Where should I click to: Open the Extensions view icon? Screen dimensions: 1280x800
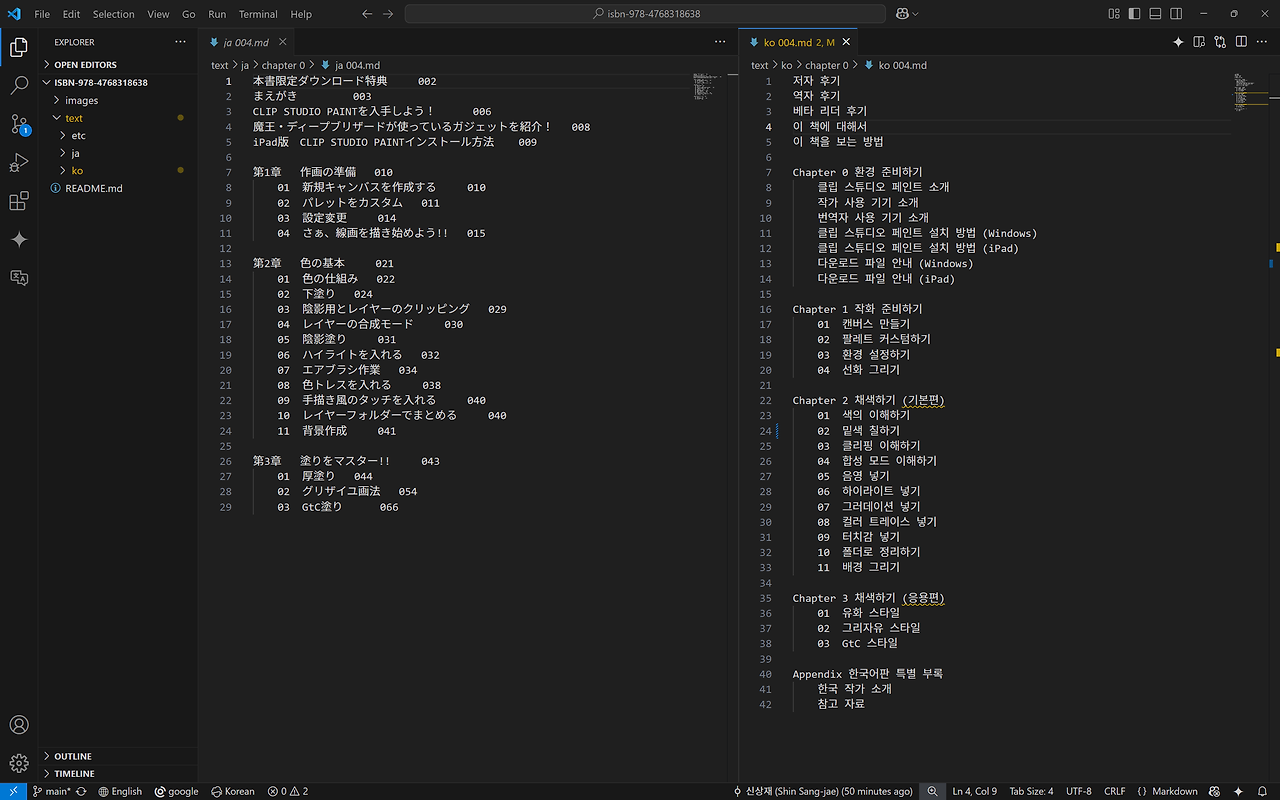[x=19, y=202]
